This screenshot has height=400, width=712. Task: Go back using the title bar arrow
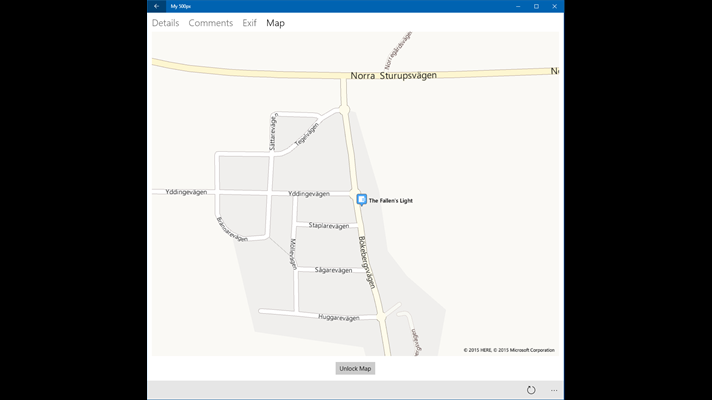[156, 6]
